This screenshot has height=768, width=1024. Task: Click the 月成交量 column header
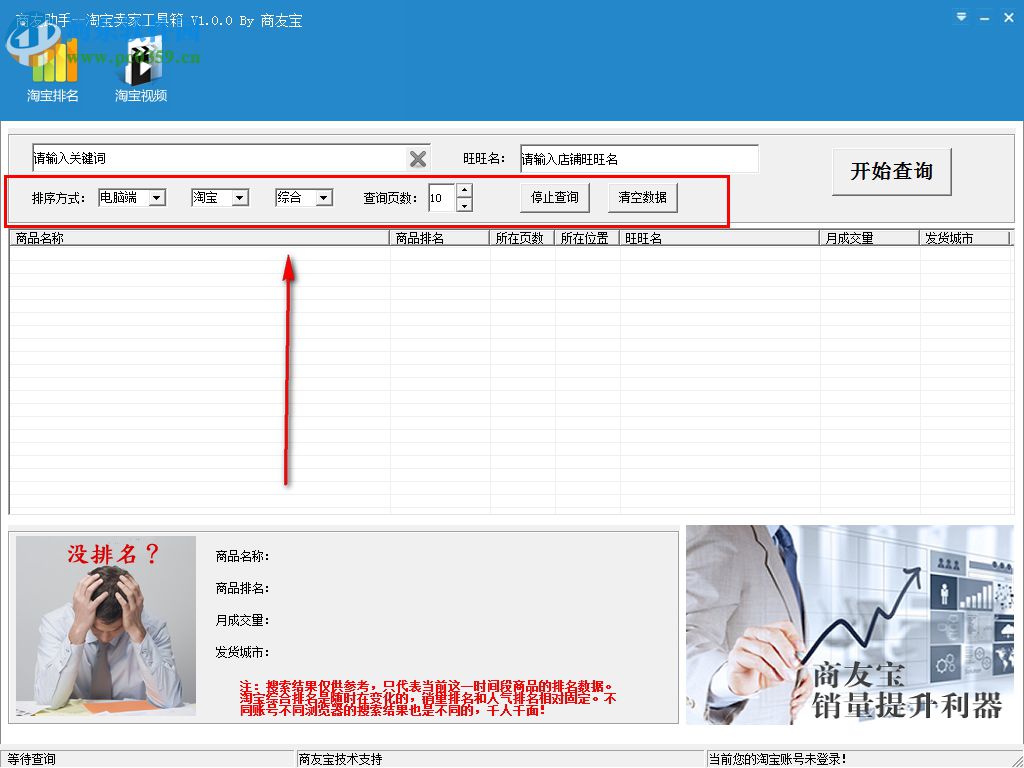coord(866,237)
